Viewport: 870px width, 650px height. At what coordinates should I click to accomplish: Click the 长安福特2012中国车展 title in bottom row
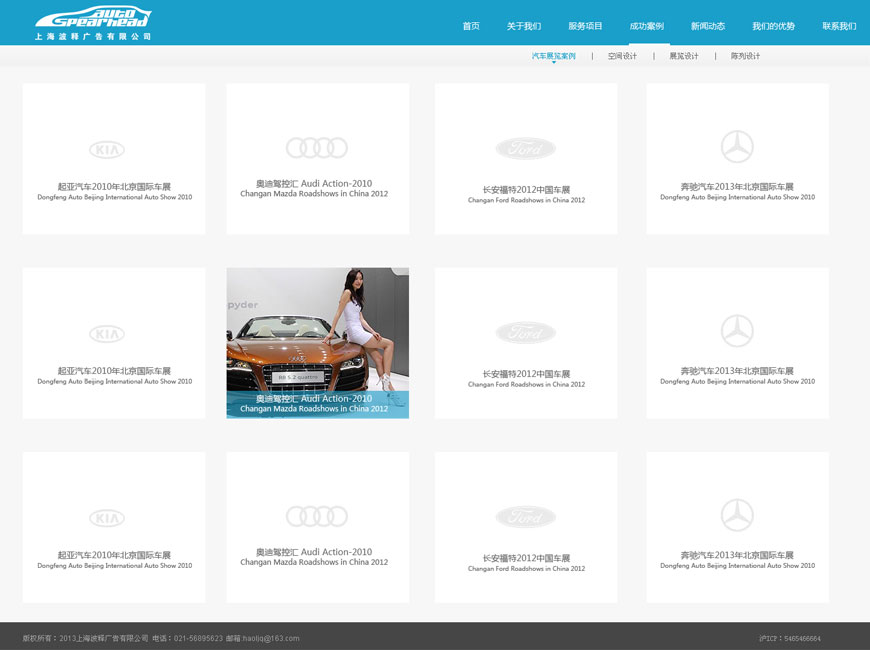tap(526, 558)
